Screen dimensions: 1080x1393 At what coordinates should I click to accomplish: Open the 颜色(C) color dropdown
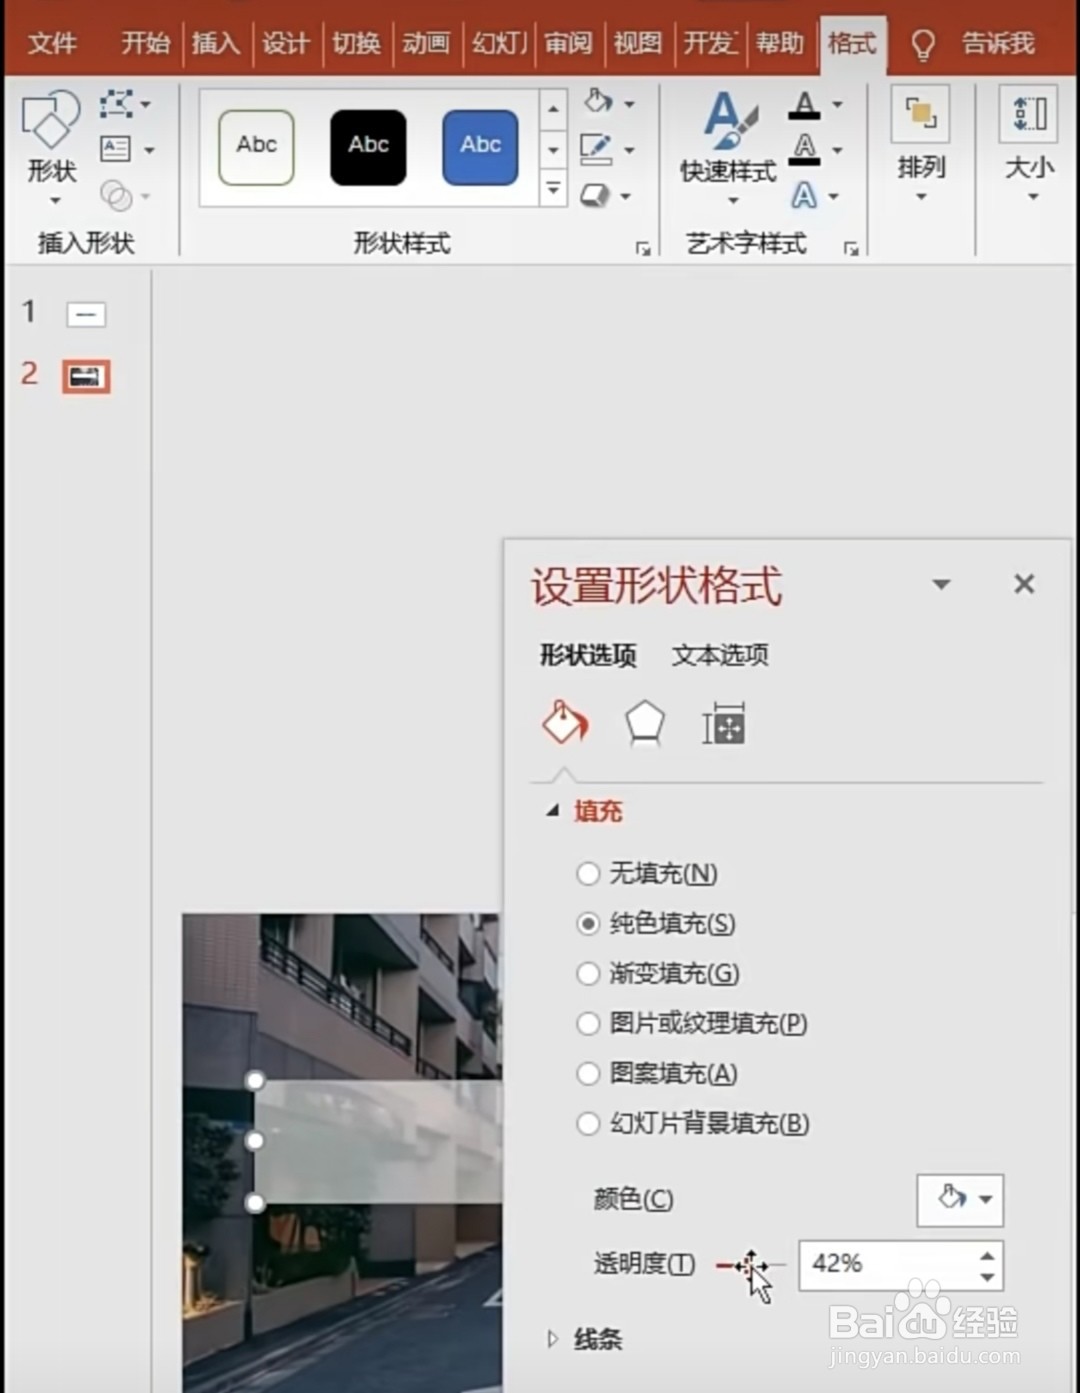coord(958,1200)
